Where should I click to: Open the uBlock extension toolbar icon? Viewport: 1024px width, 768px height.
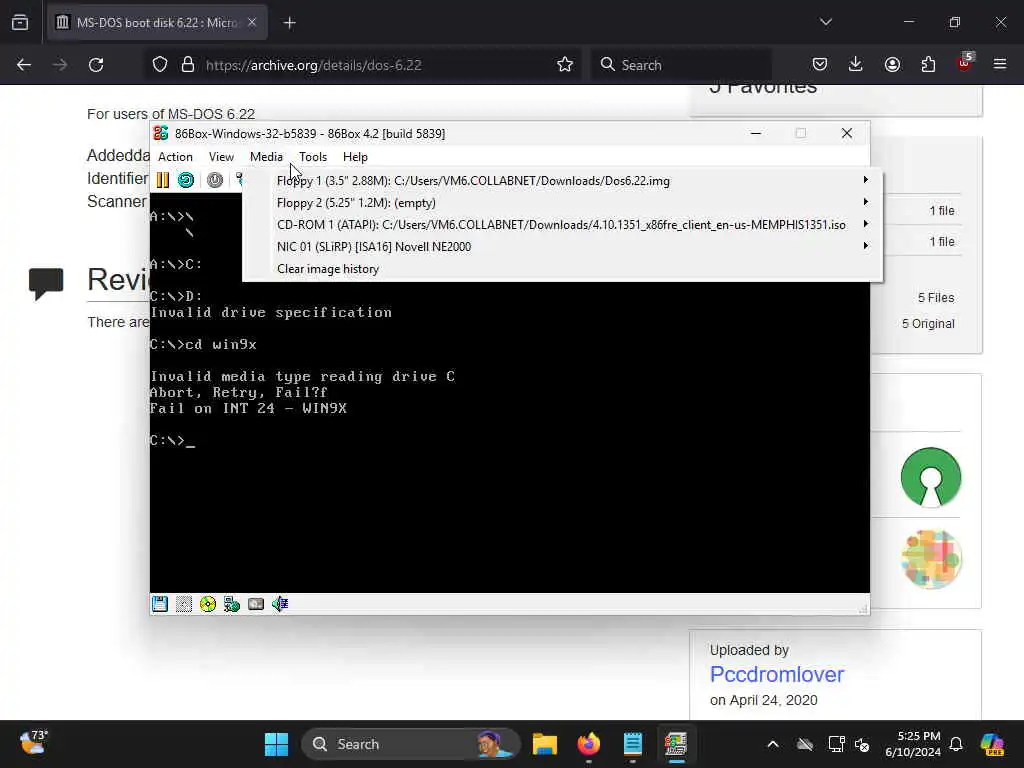(x=965, y=63)
